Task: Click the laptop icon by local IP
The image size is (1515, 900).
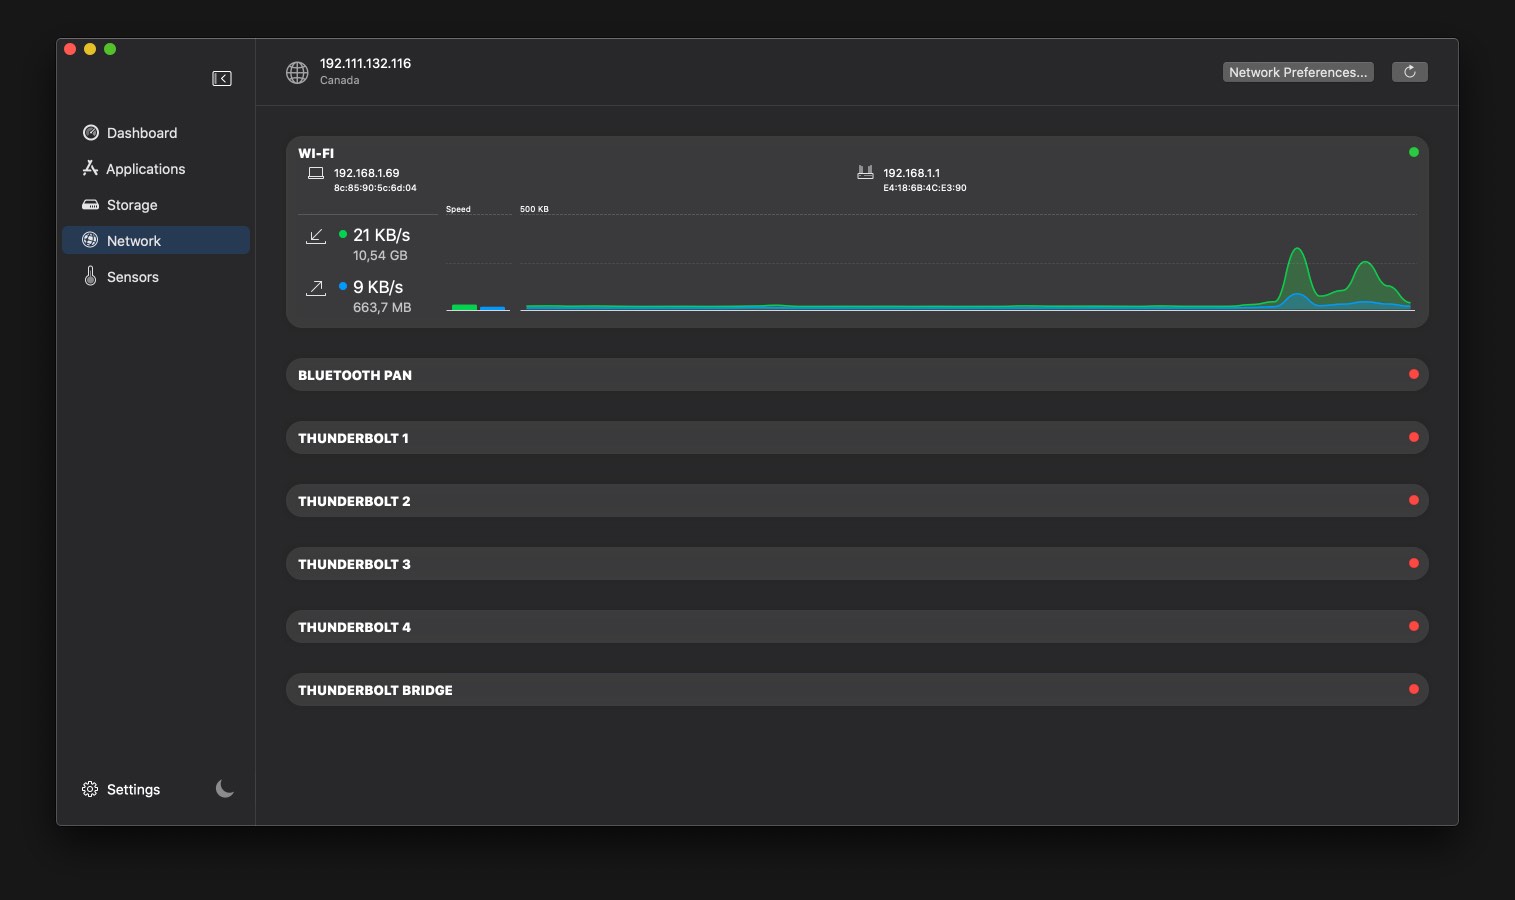Action: 316,173
